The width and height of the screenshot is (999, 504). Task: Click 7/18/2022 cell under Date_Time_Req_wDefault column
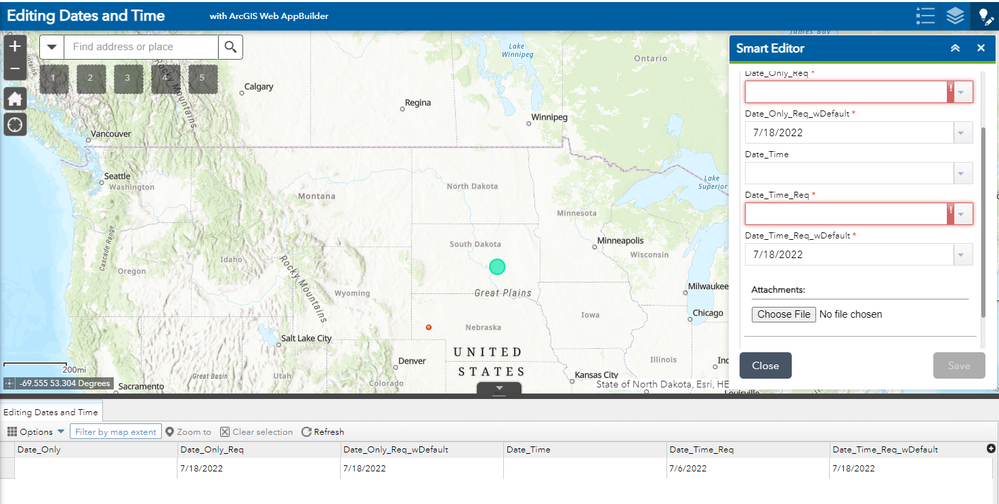point(911,468)
